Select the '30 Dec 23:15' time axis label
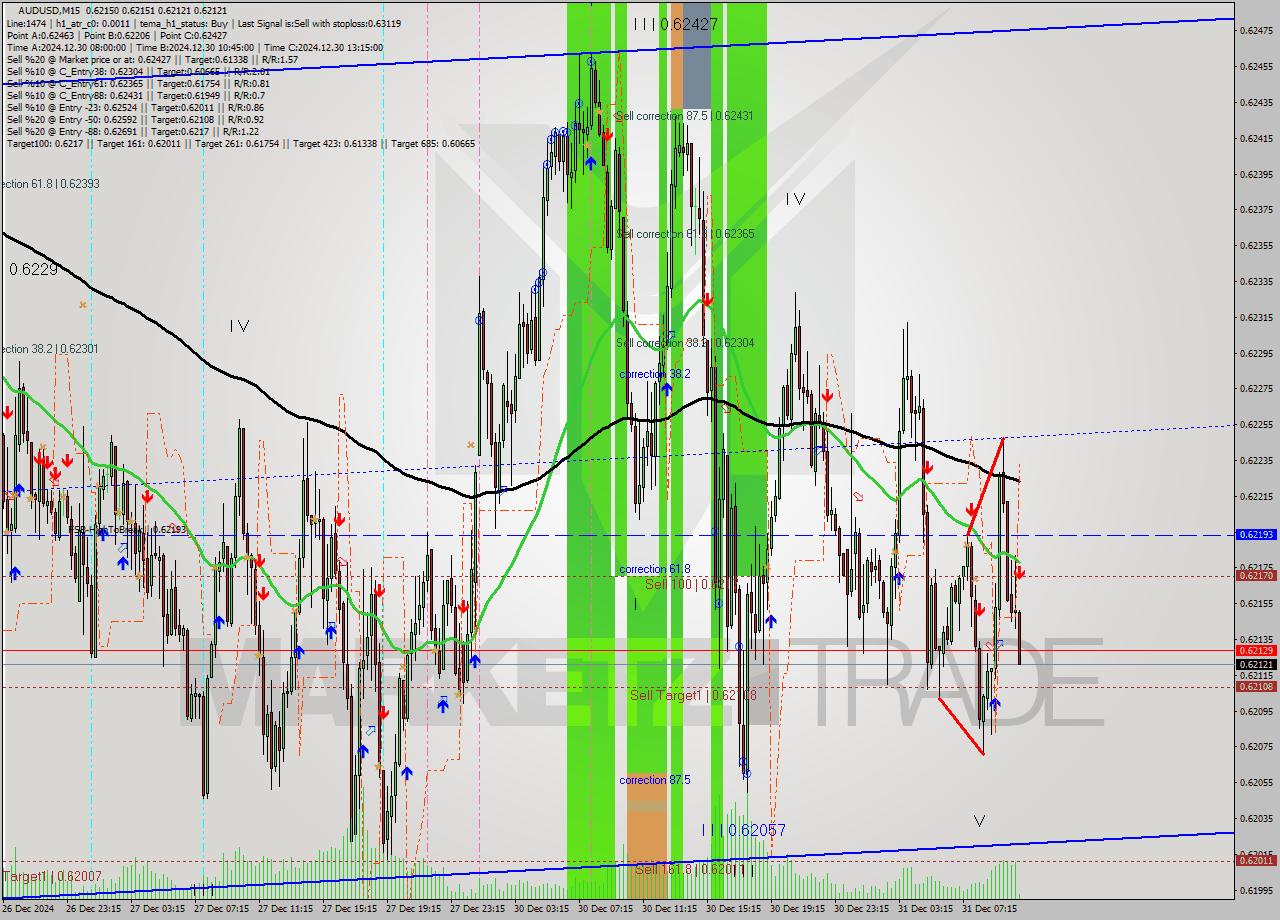The height and width of the screenshot is (920, 1280). tap(860, 909)
